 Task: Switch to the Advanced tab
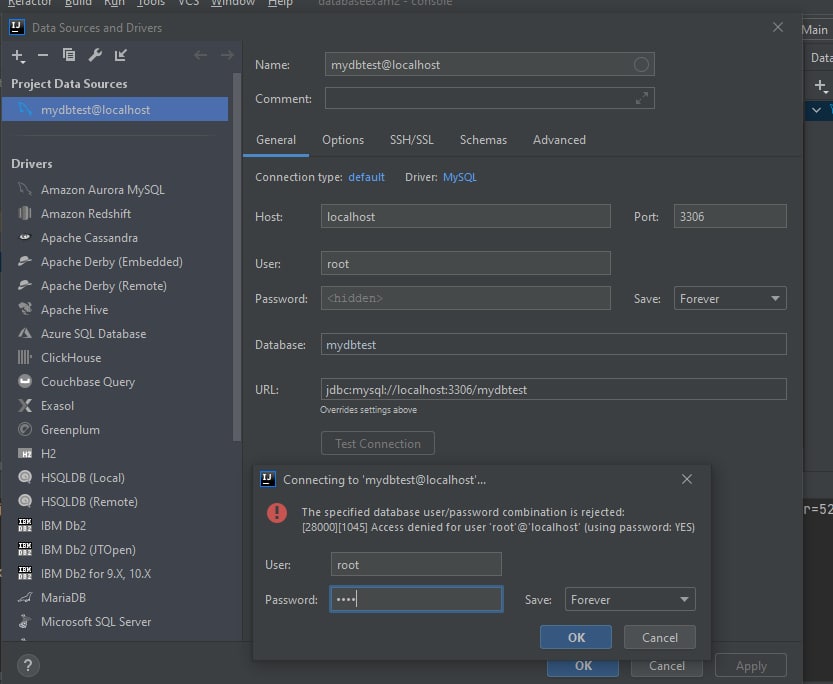coord(559,140)
